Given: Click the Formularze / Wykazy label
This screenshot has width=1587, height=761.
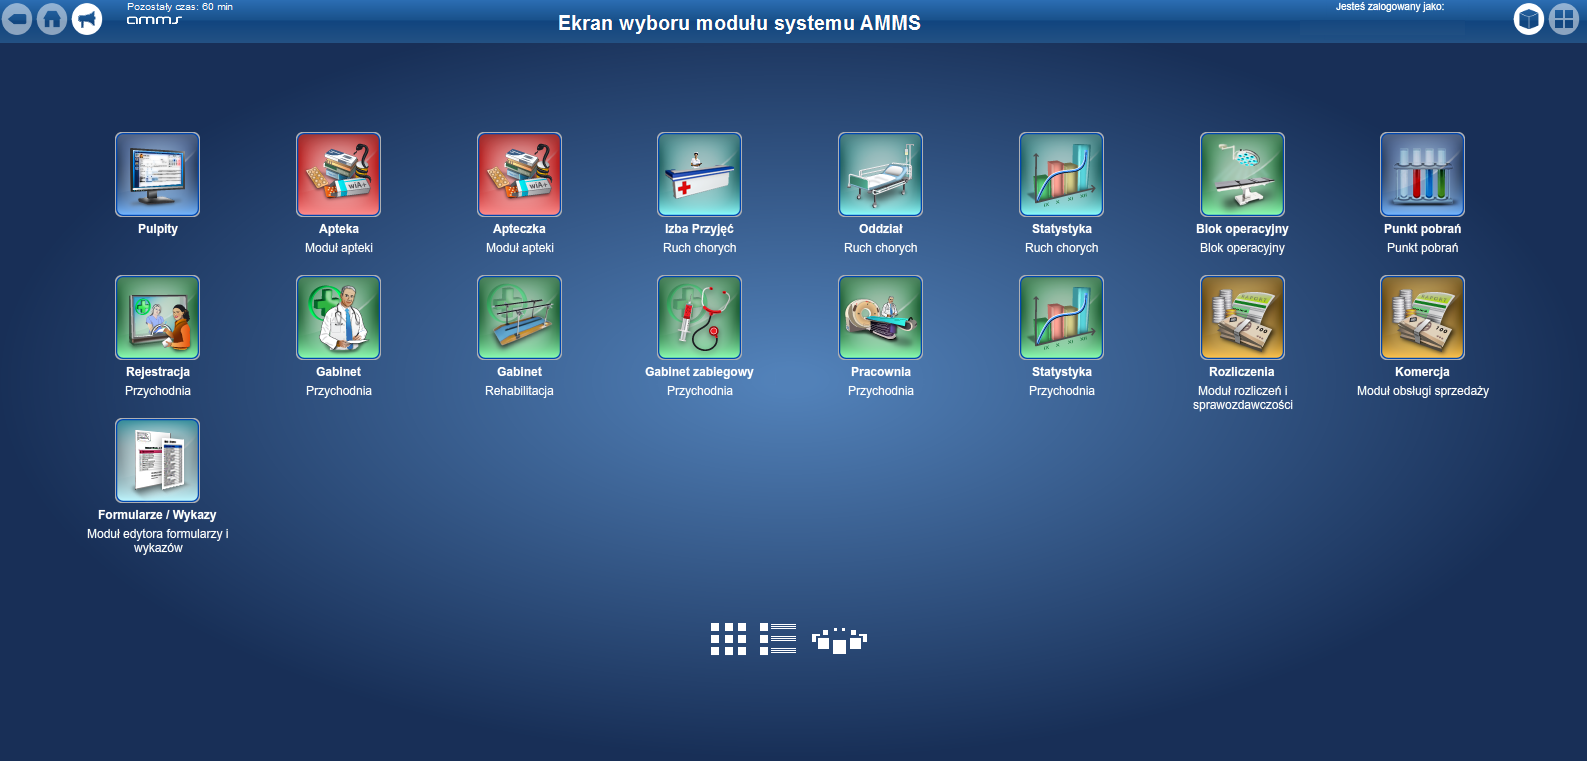Looking at the screenshot, I should click(157, 515).
